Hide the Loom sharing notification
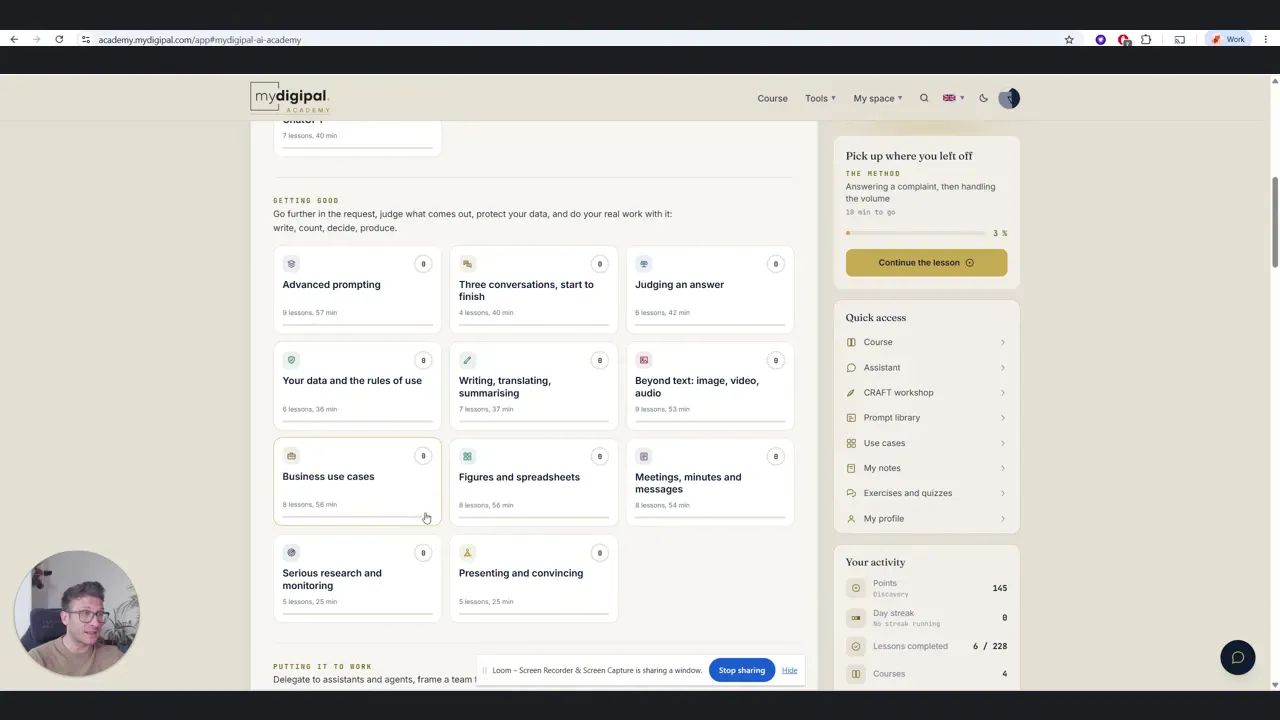 (x=789, y=670)
